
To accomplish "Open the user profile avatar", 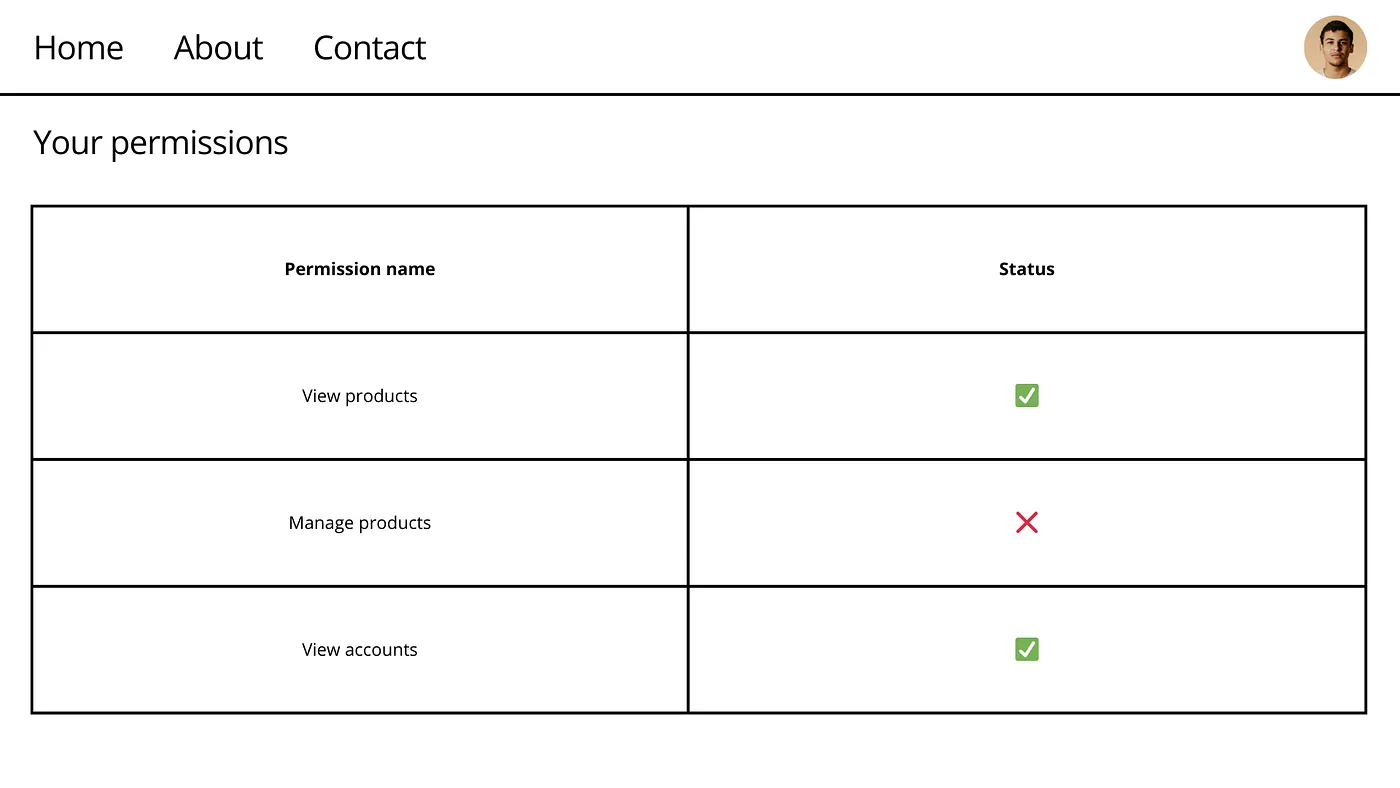I will (1335, 47).
